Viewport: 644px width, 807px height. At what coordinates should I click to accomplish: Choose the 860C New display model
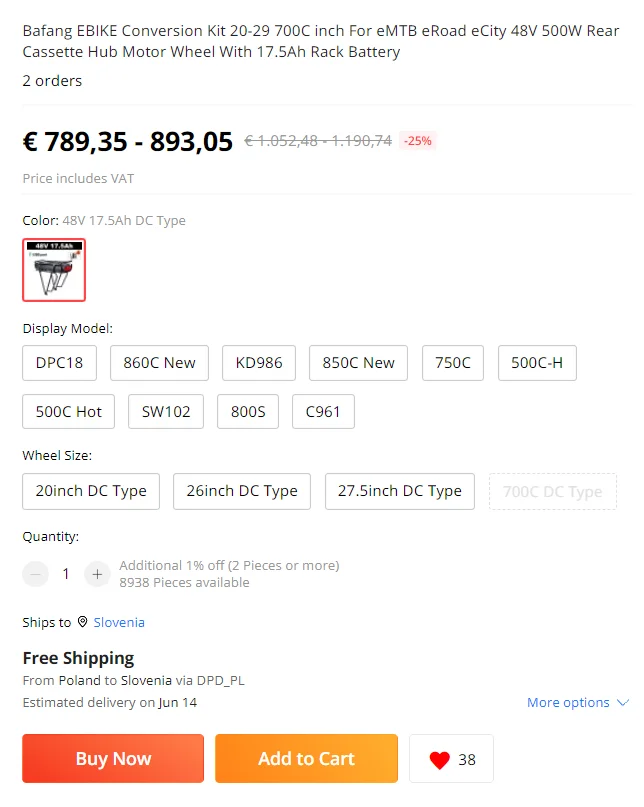click(x=159, y=363)
